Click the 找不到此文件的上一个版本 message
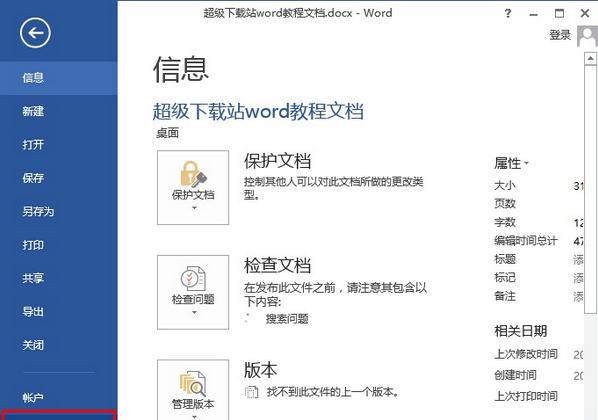Viewport: 598px width, 420px height. click(x=333, y=392)
